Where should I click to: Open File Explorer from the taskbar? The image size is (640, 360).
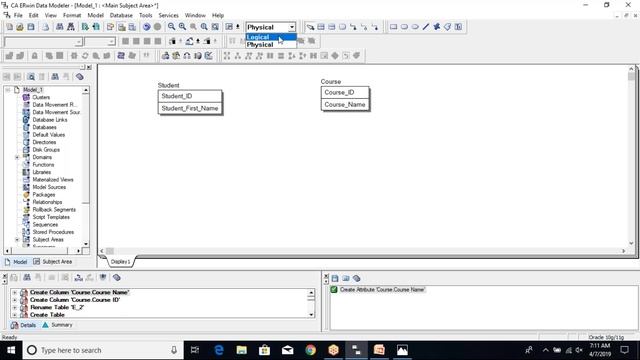[x=242, y=350]
